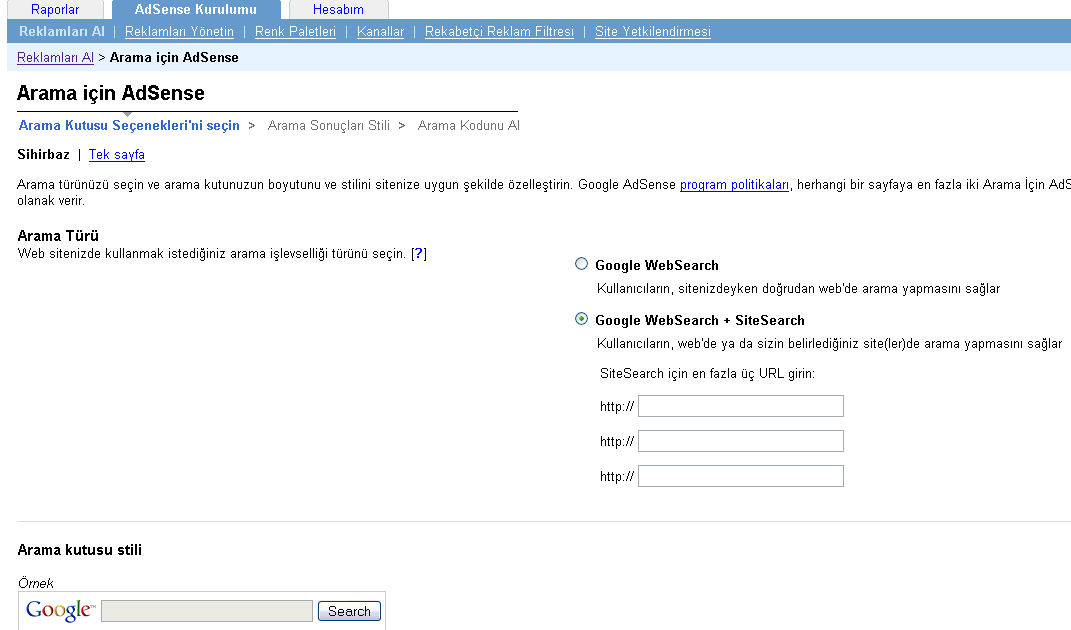This screenshot has height=630, width=1071.
Task: Select the AdSense Kurulumu tab
Action: tap(196, 10)
